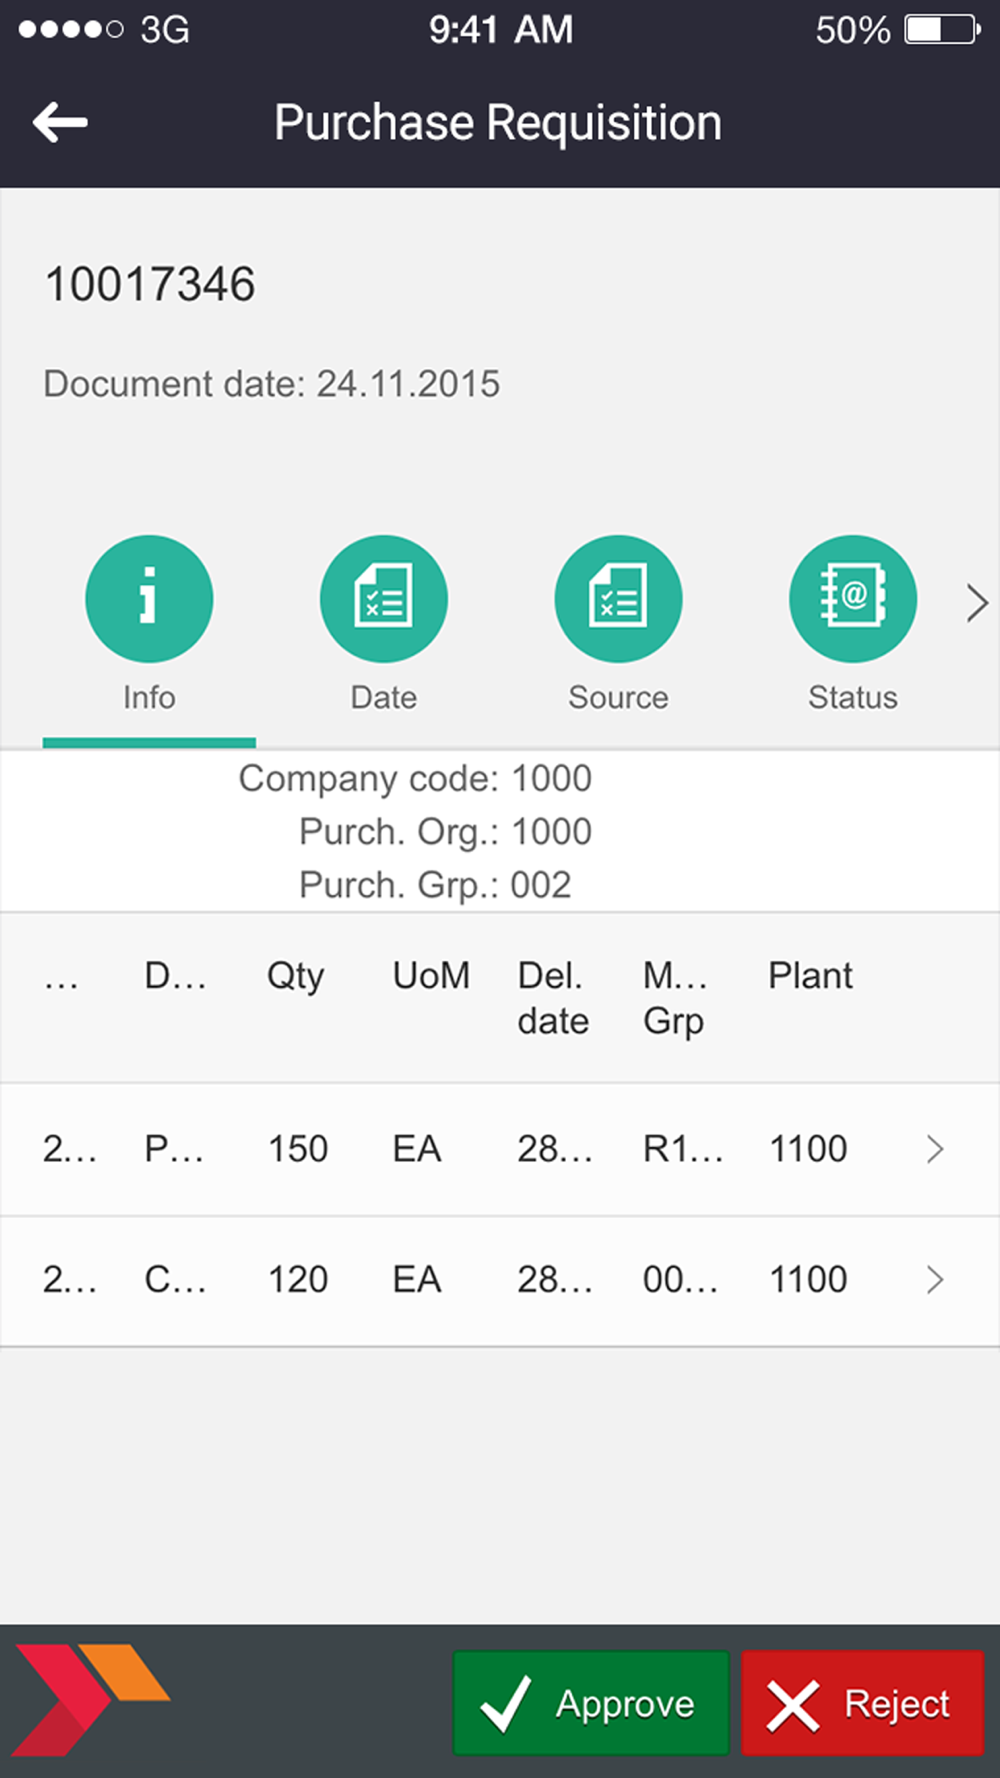Show more tabs with right chevron
The image size is (1000, 1778).
tap(977, 603)
